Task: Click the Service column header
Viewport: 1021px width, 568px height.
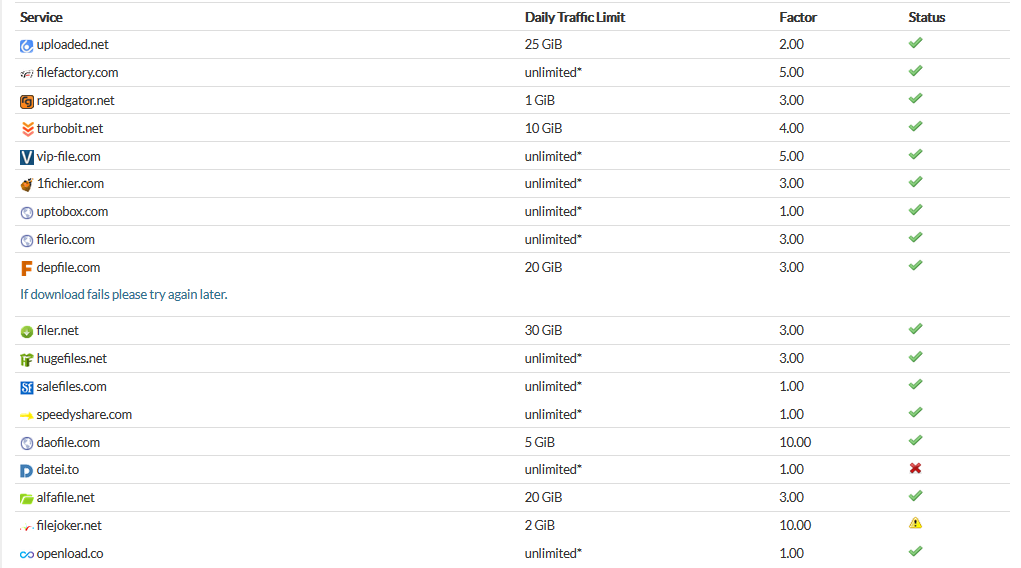Action: (41, 18)
